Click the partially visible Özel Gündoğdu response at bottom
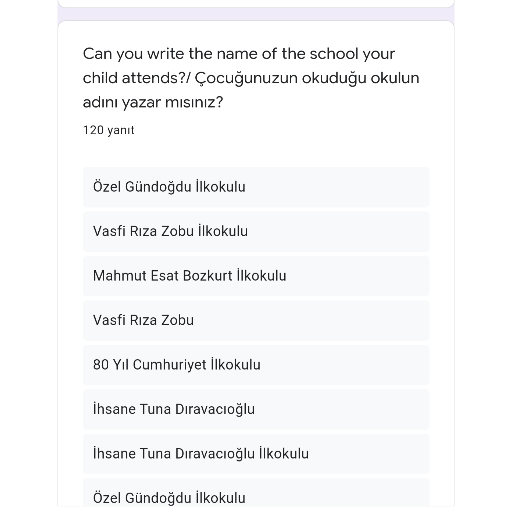The image size is (512, 512). coord(256,495)
